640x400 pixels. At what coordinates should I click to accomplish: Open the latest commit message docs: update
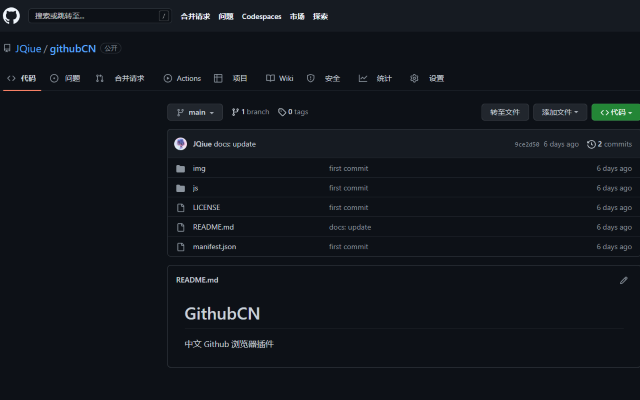235,144
